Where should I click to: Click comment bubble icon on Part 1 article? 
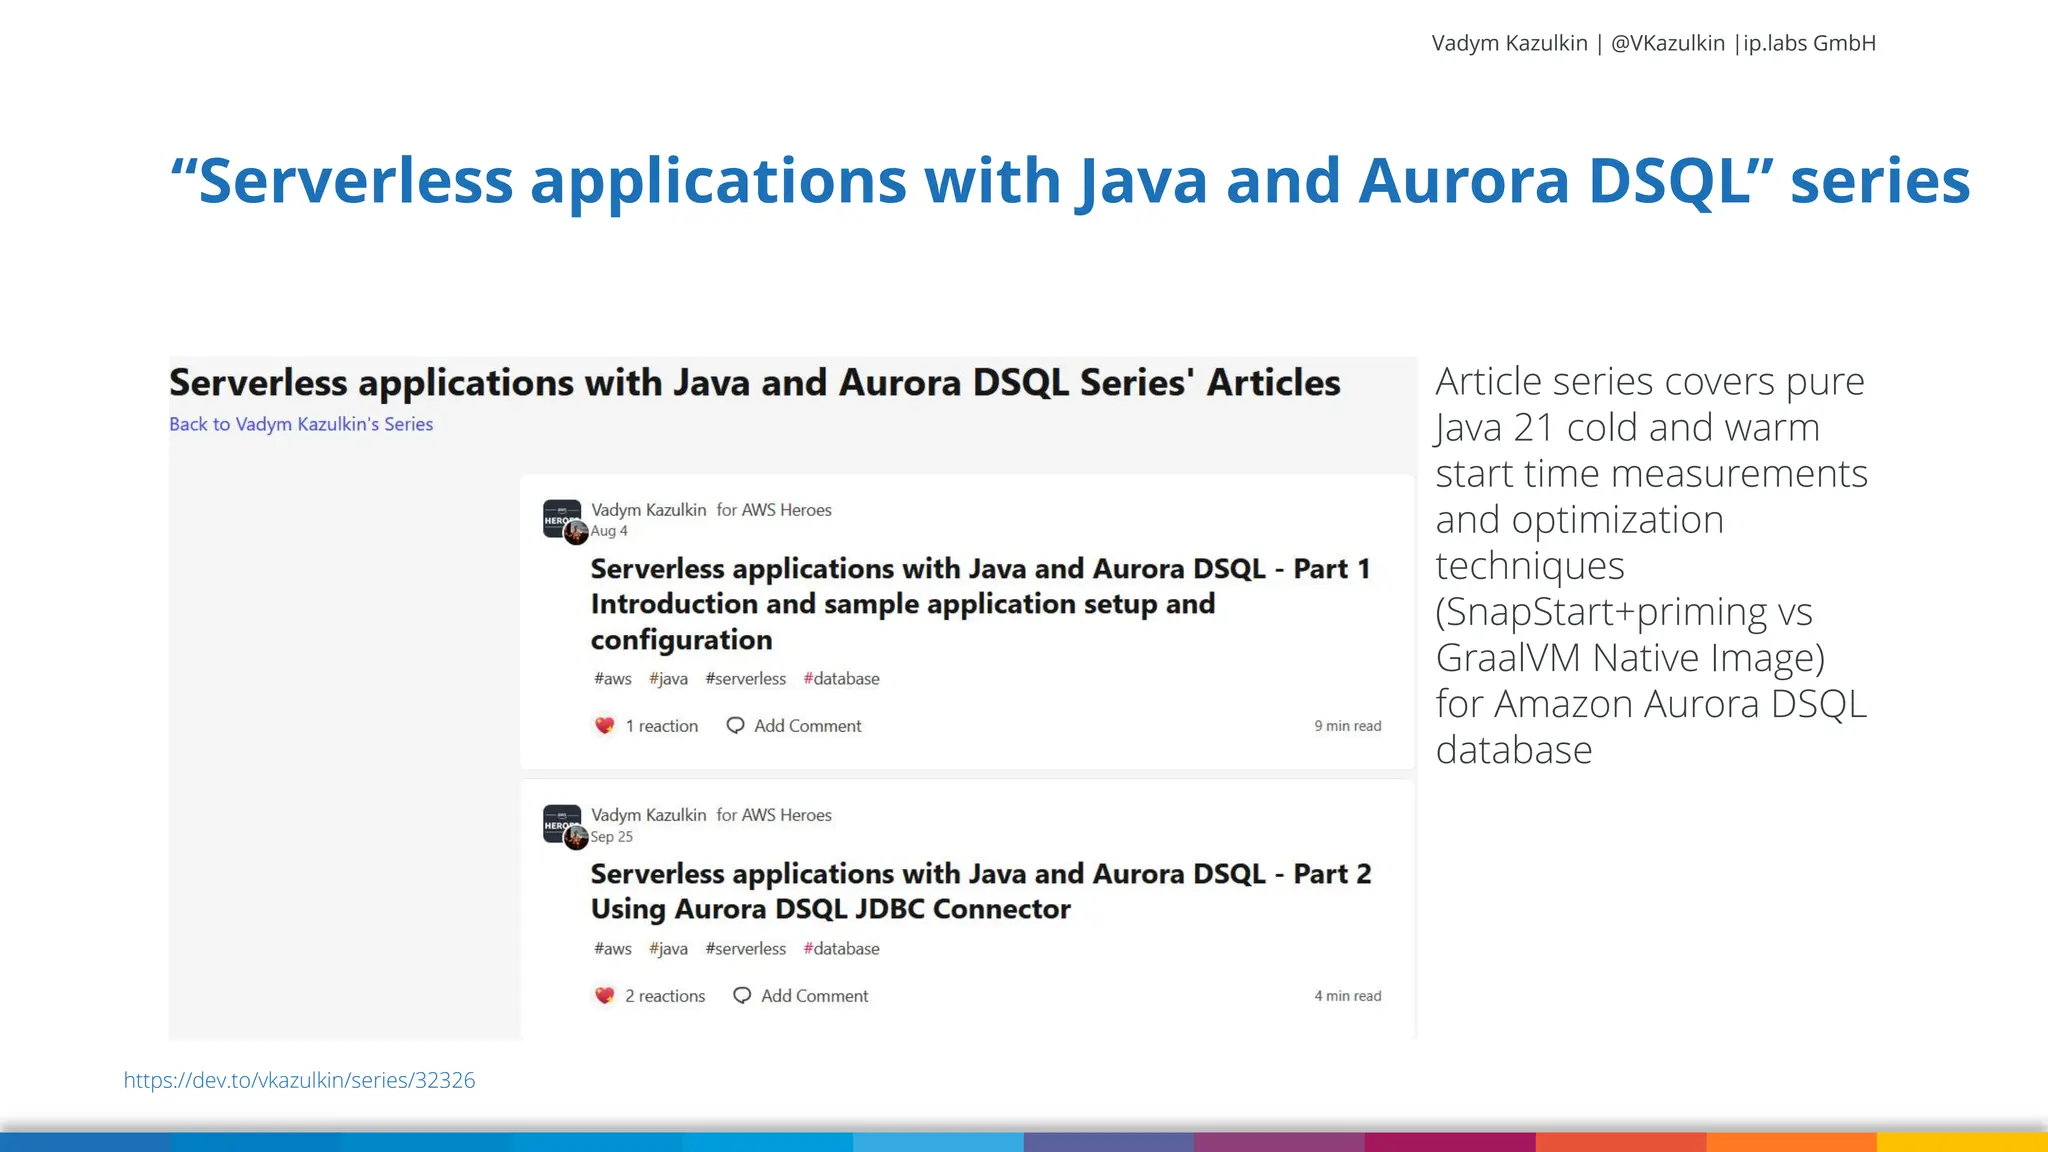[x=735, y=726]
